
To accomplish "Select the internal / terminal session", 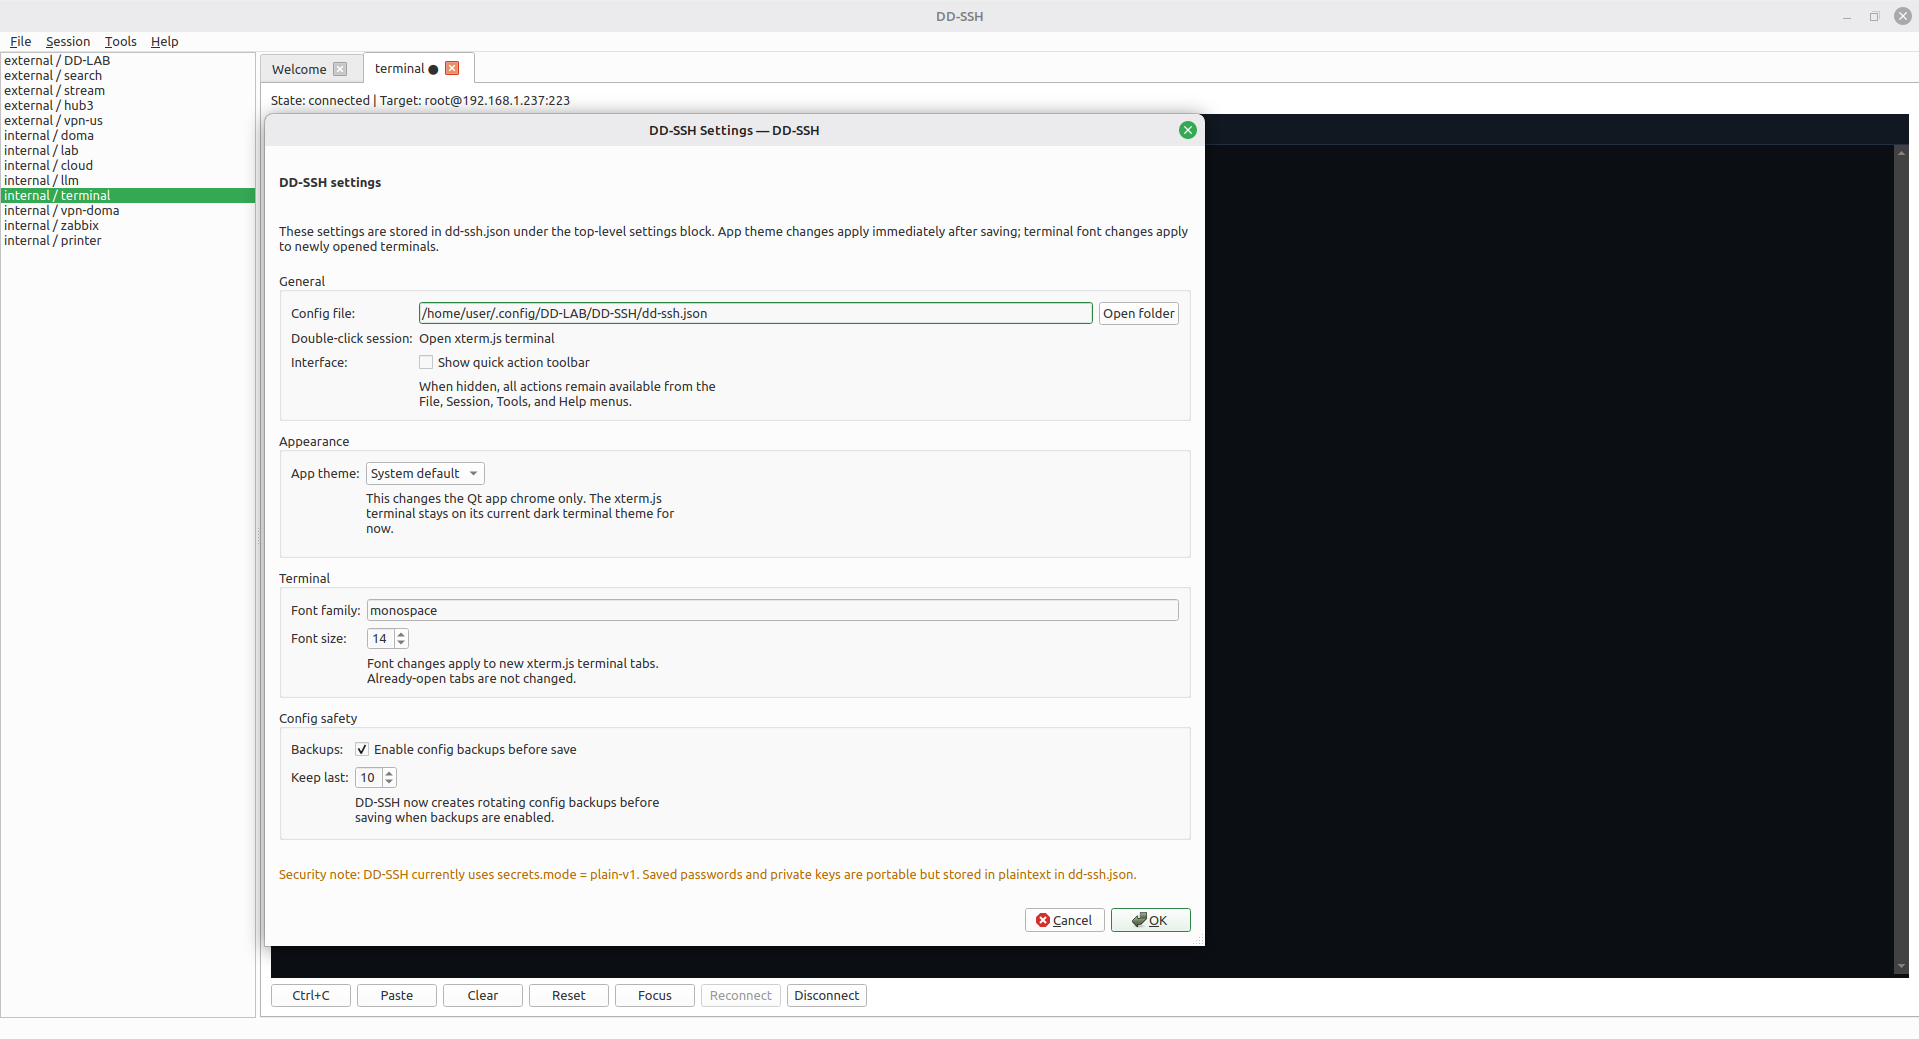I will (128, 195).
